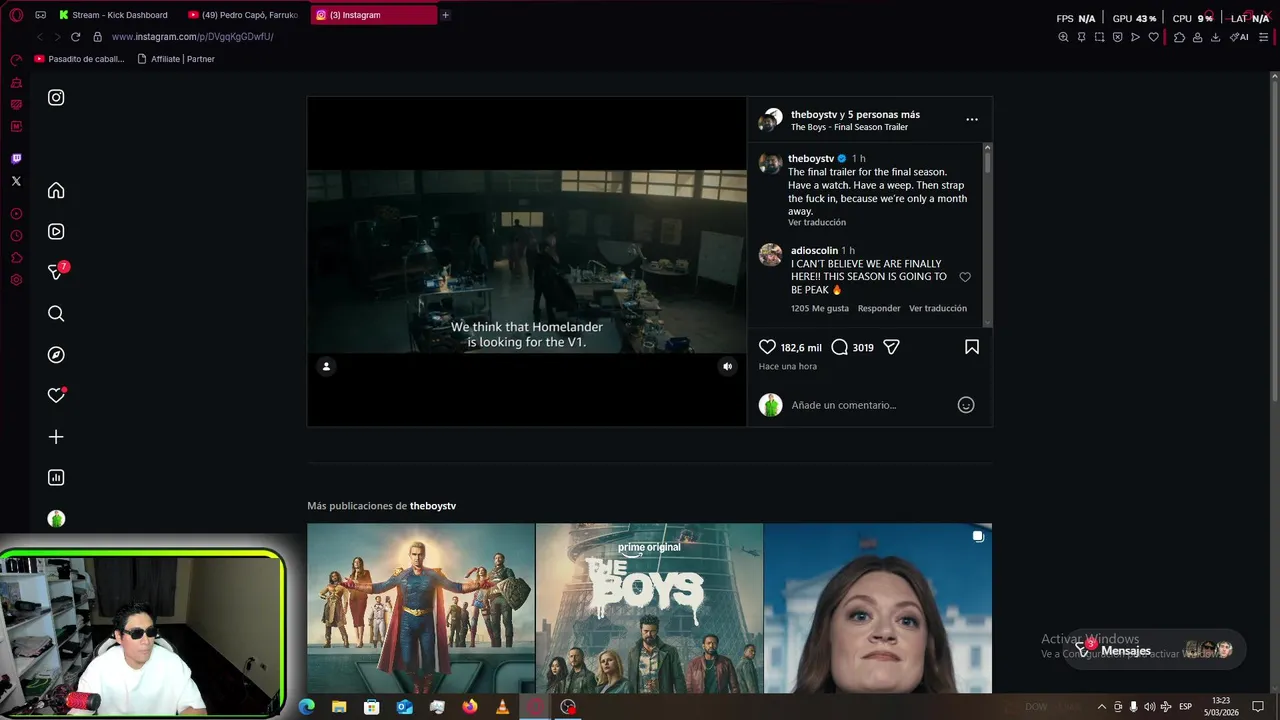1280x720 pixels.
Task: Switch to Stream - Kick Dashboard tab
Action: [113, 15]
